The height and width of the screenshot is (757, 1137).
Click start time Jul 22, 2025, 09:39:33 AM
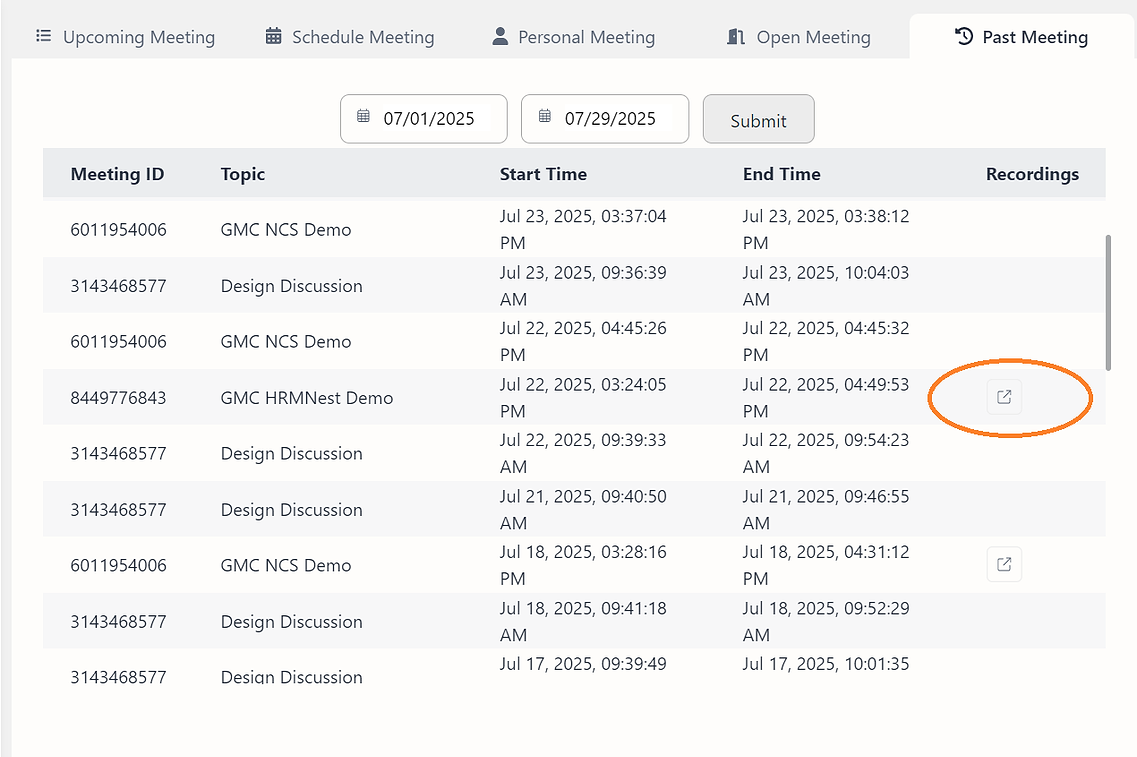583,453
